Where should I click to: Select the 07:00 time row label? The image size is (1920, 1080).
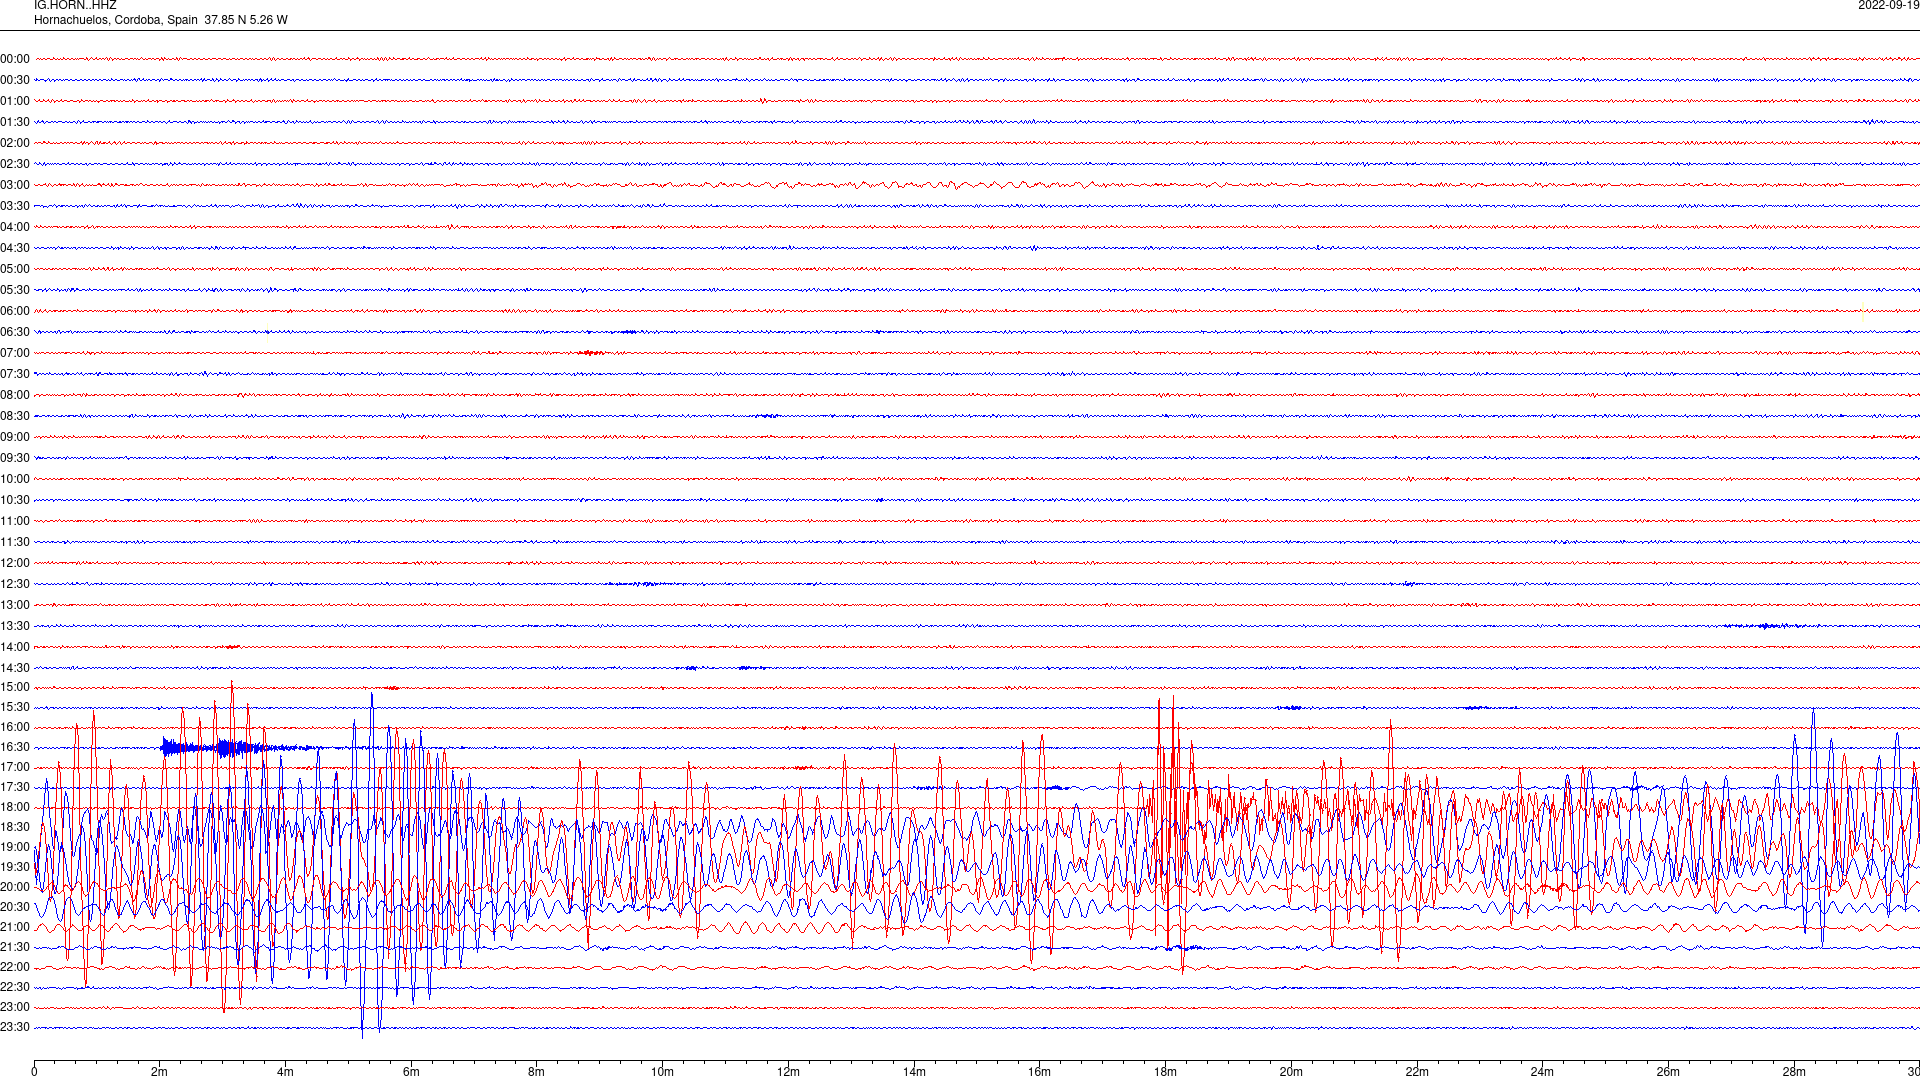[x=15, y=353]
